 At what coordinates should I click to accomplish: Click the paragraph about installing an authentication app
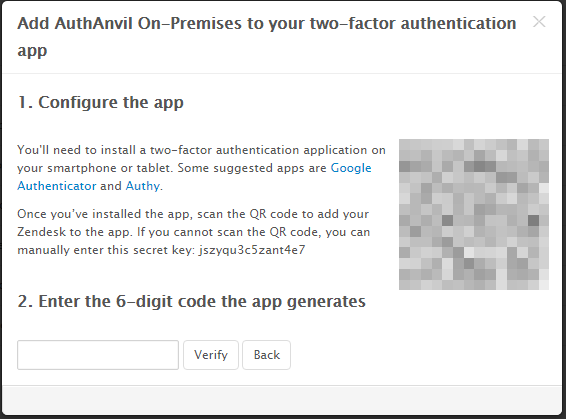pyautogui.click(x=201, y=168)
